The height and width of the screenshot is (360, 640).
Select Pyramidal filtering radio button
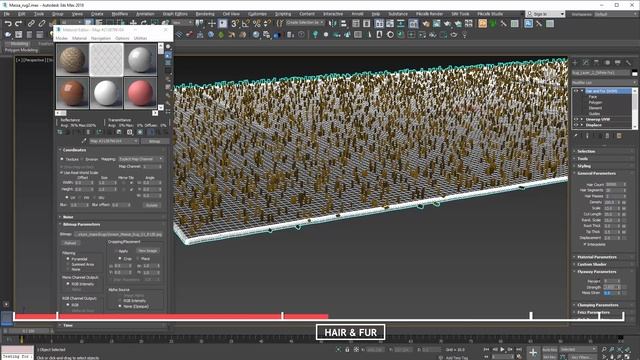click(68, 259)
